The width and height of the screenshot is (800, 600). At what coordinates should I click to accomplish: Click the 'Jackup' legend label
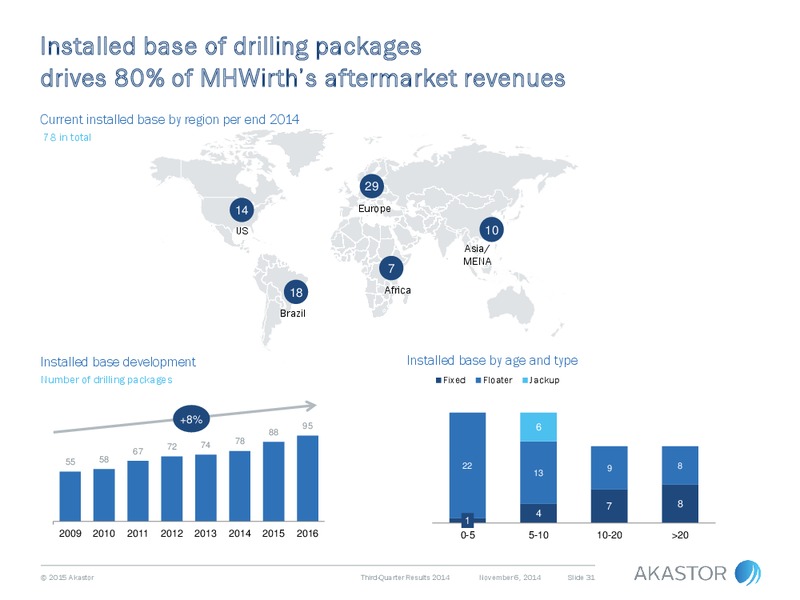click(x=544, y=380)
